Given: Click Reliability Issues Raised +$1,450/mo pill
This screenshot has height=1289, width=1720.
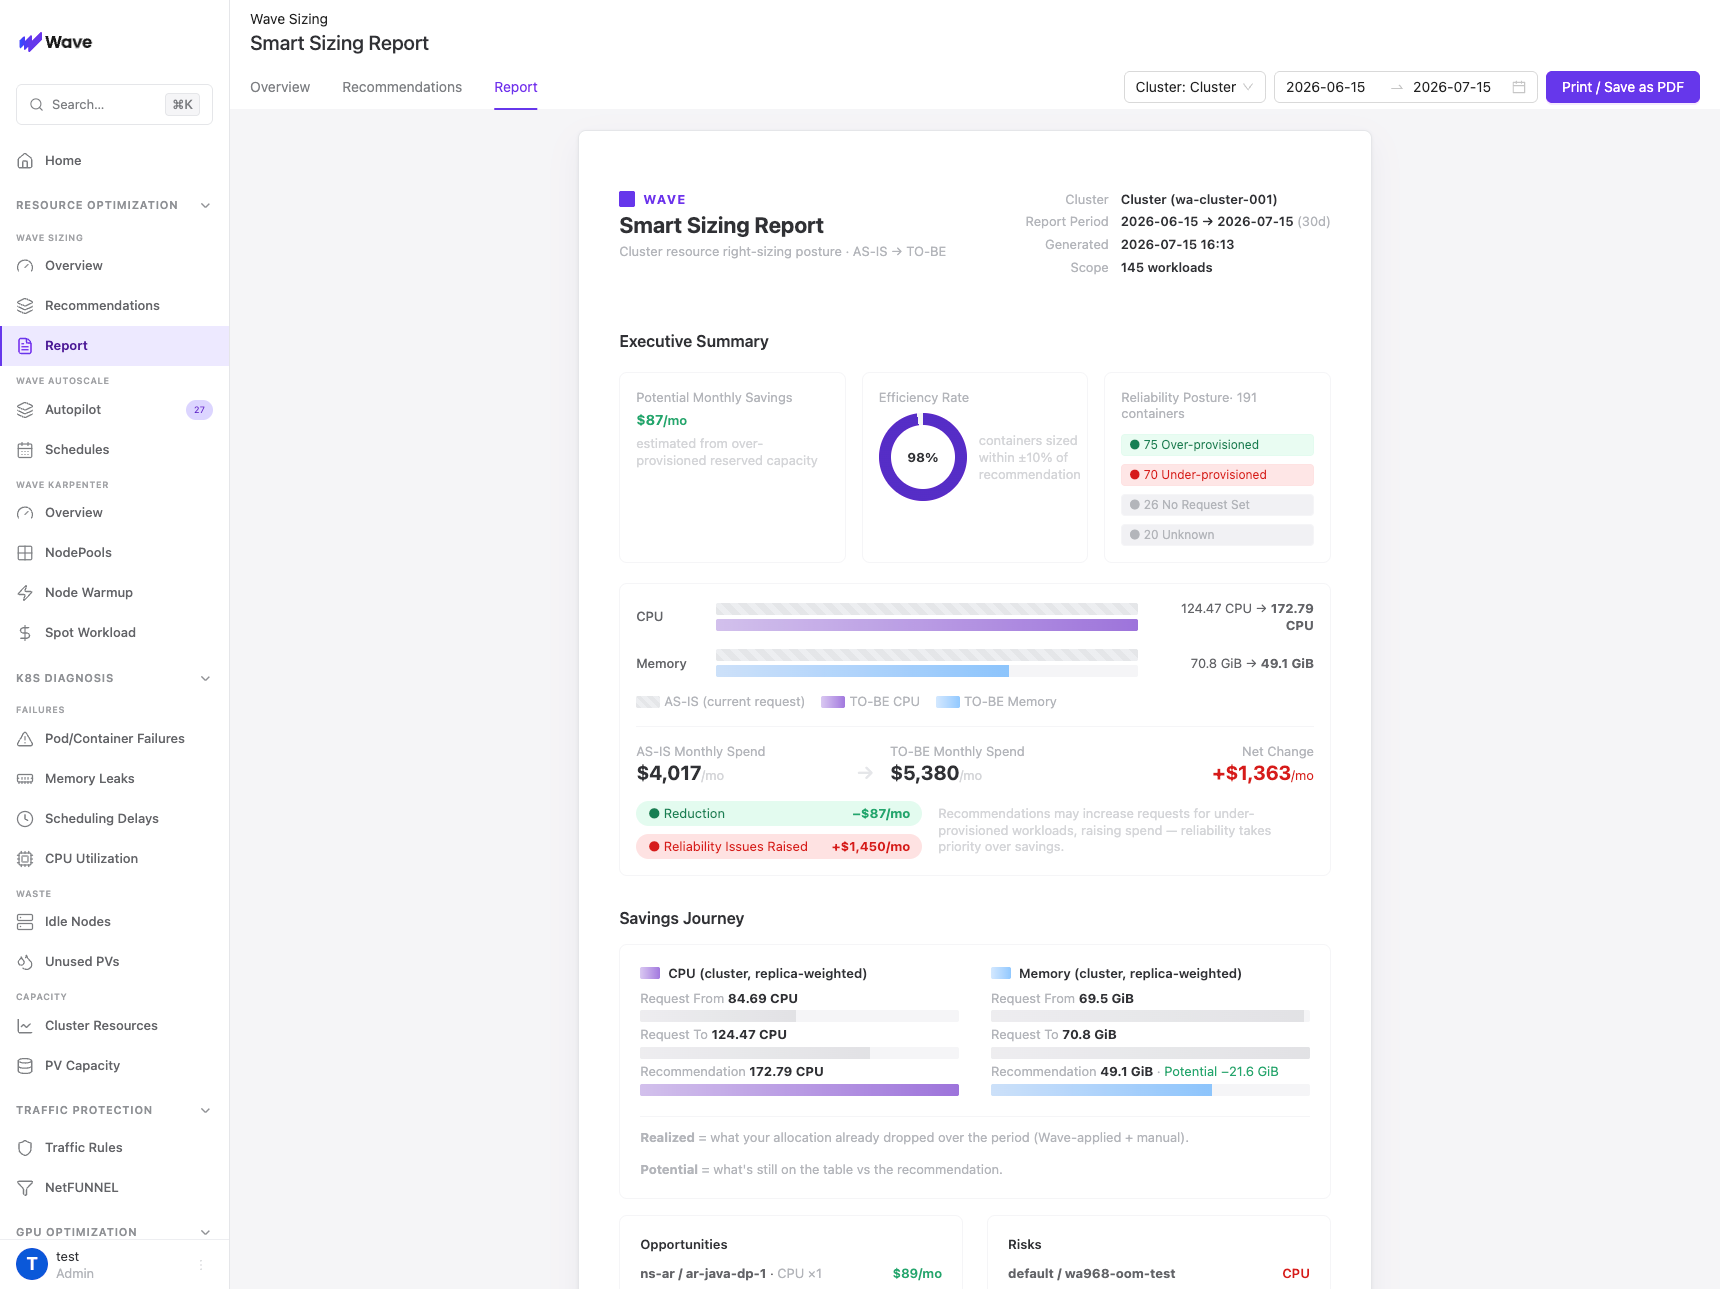Looking at the screenshot, I should [779, 847].
